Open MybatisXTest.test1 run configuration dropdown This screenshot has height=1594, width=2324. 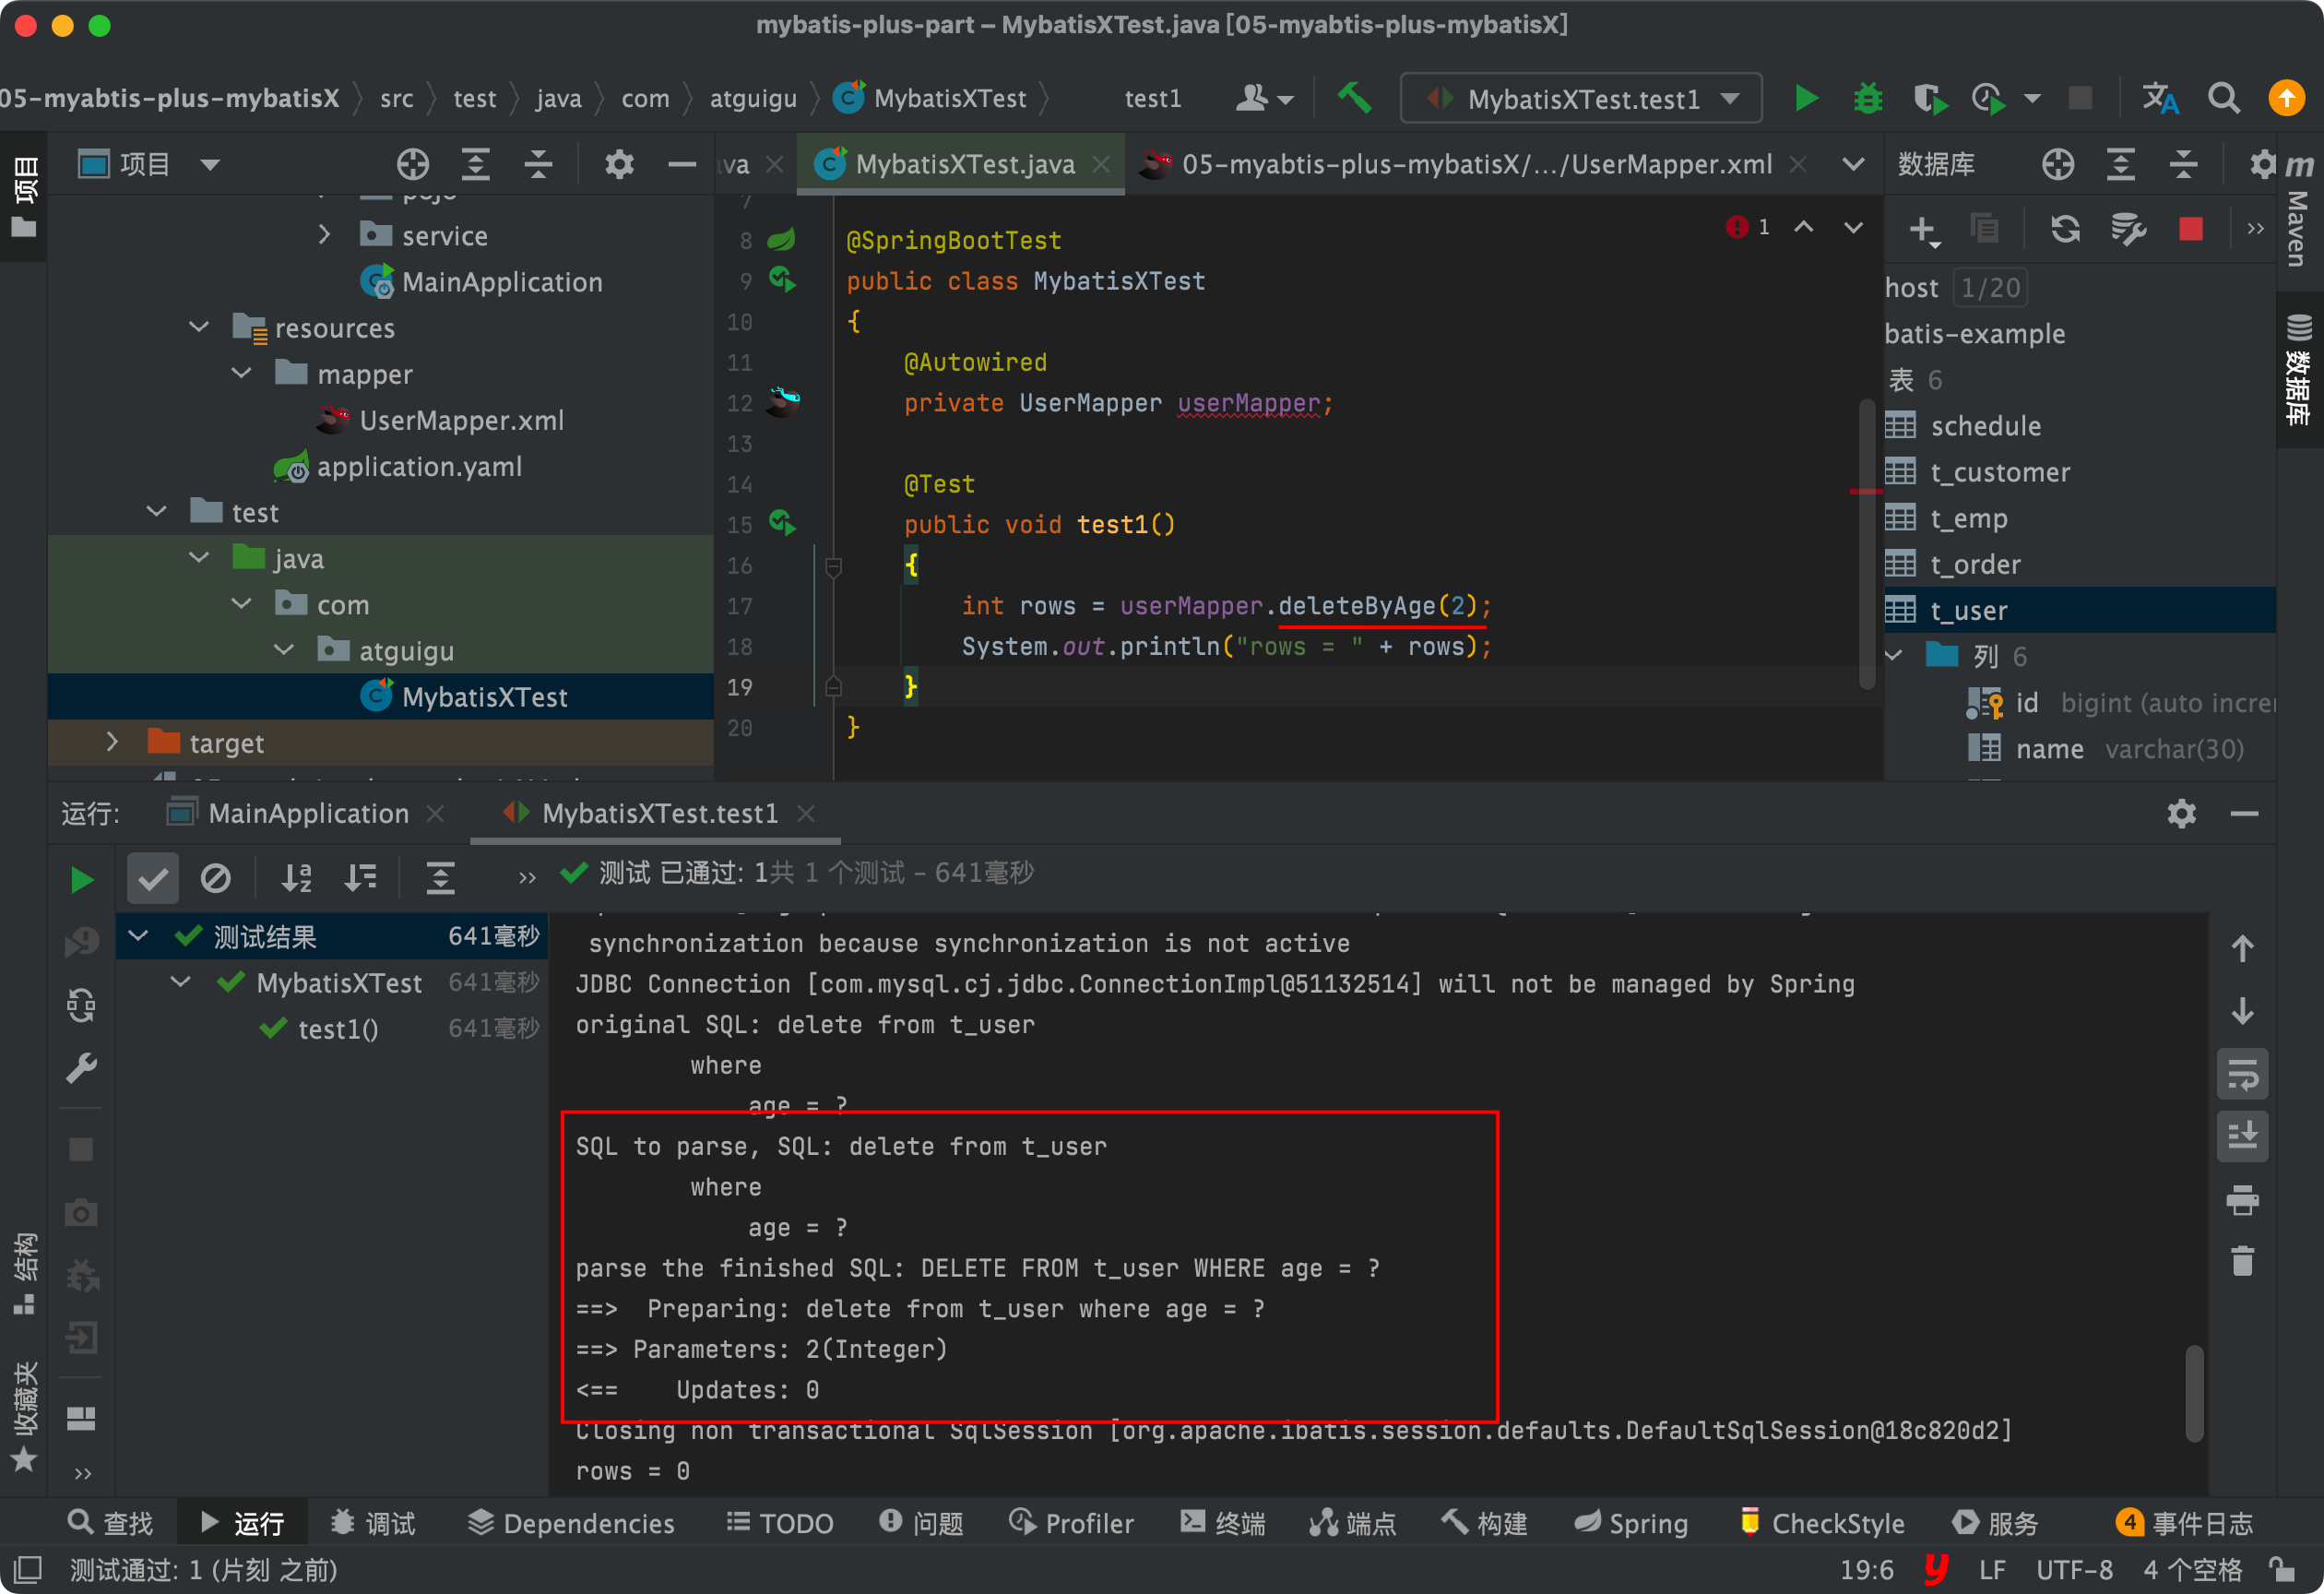tap(1581, 98)
